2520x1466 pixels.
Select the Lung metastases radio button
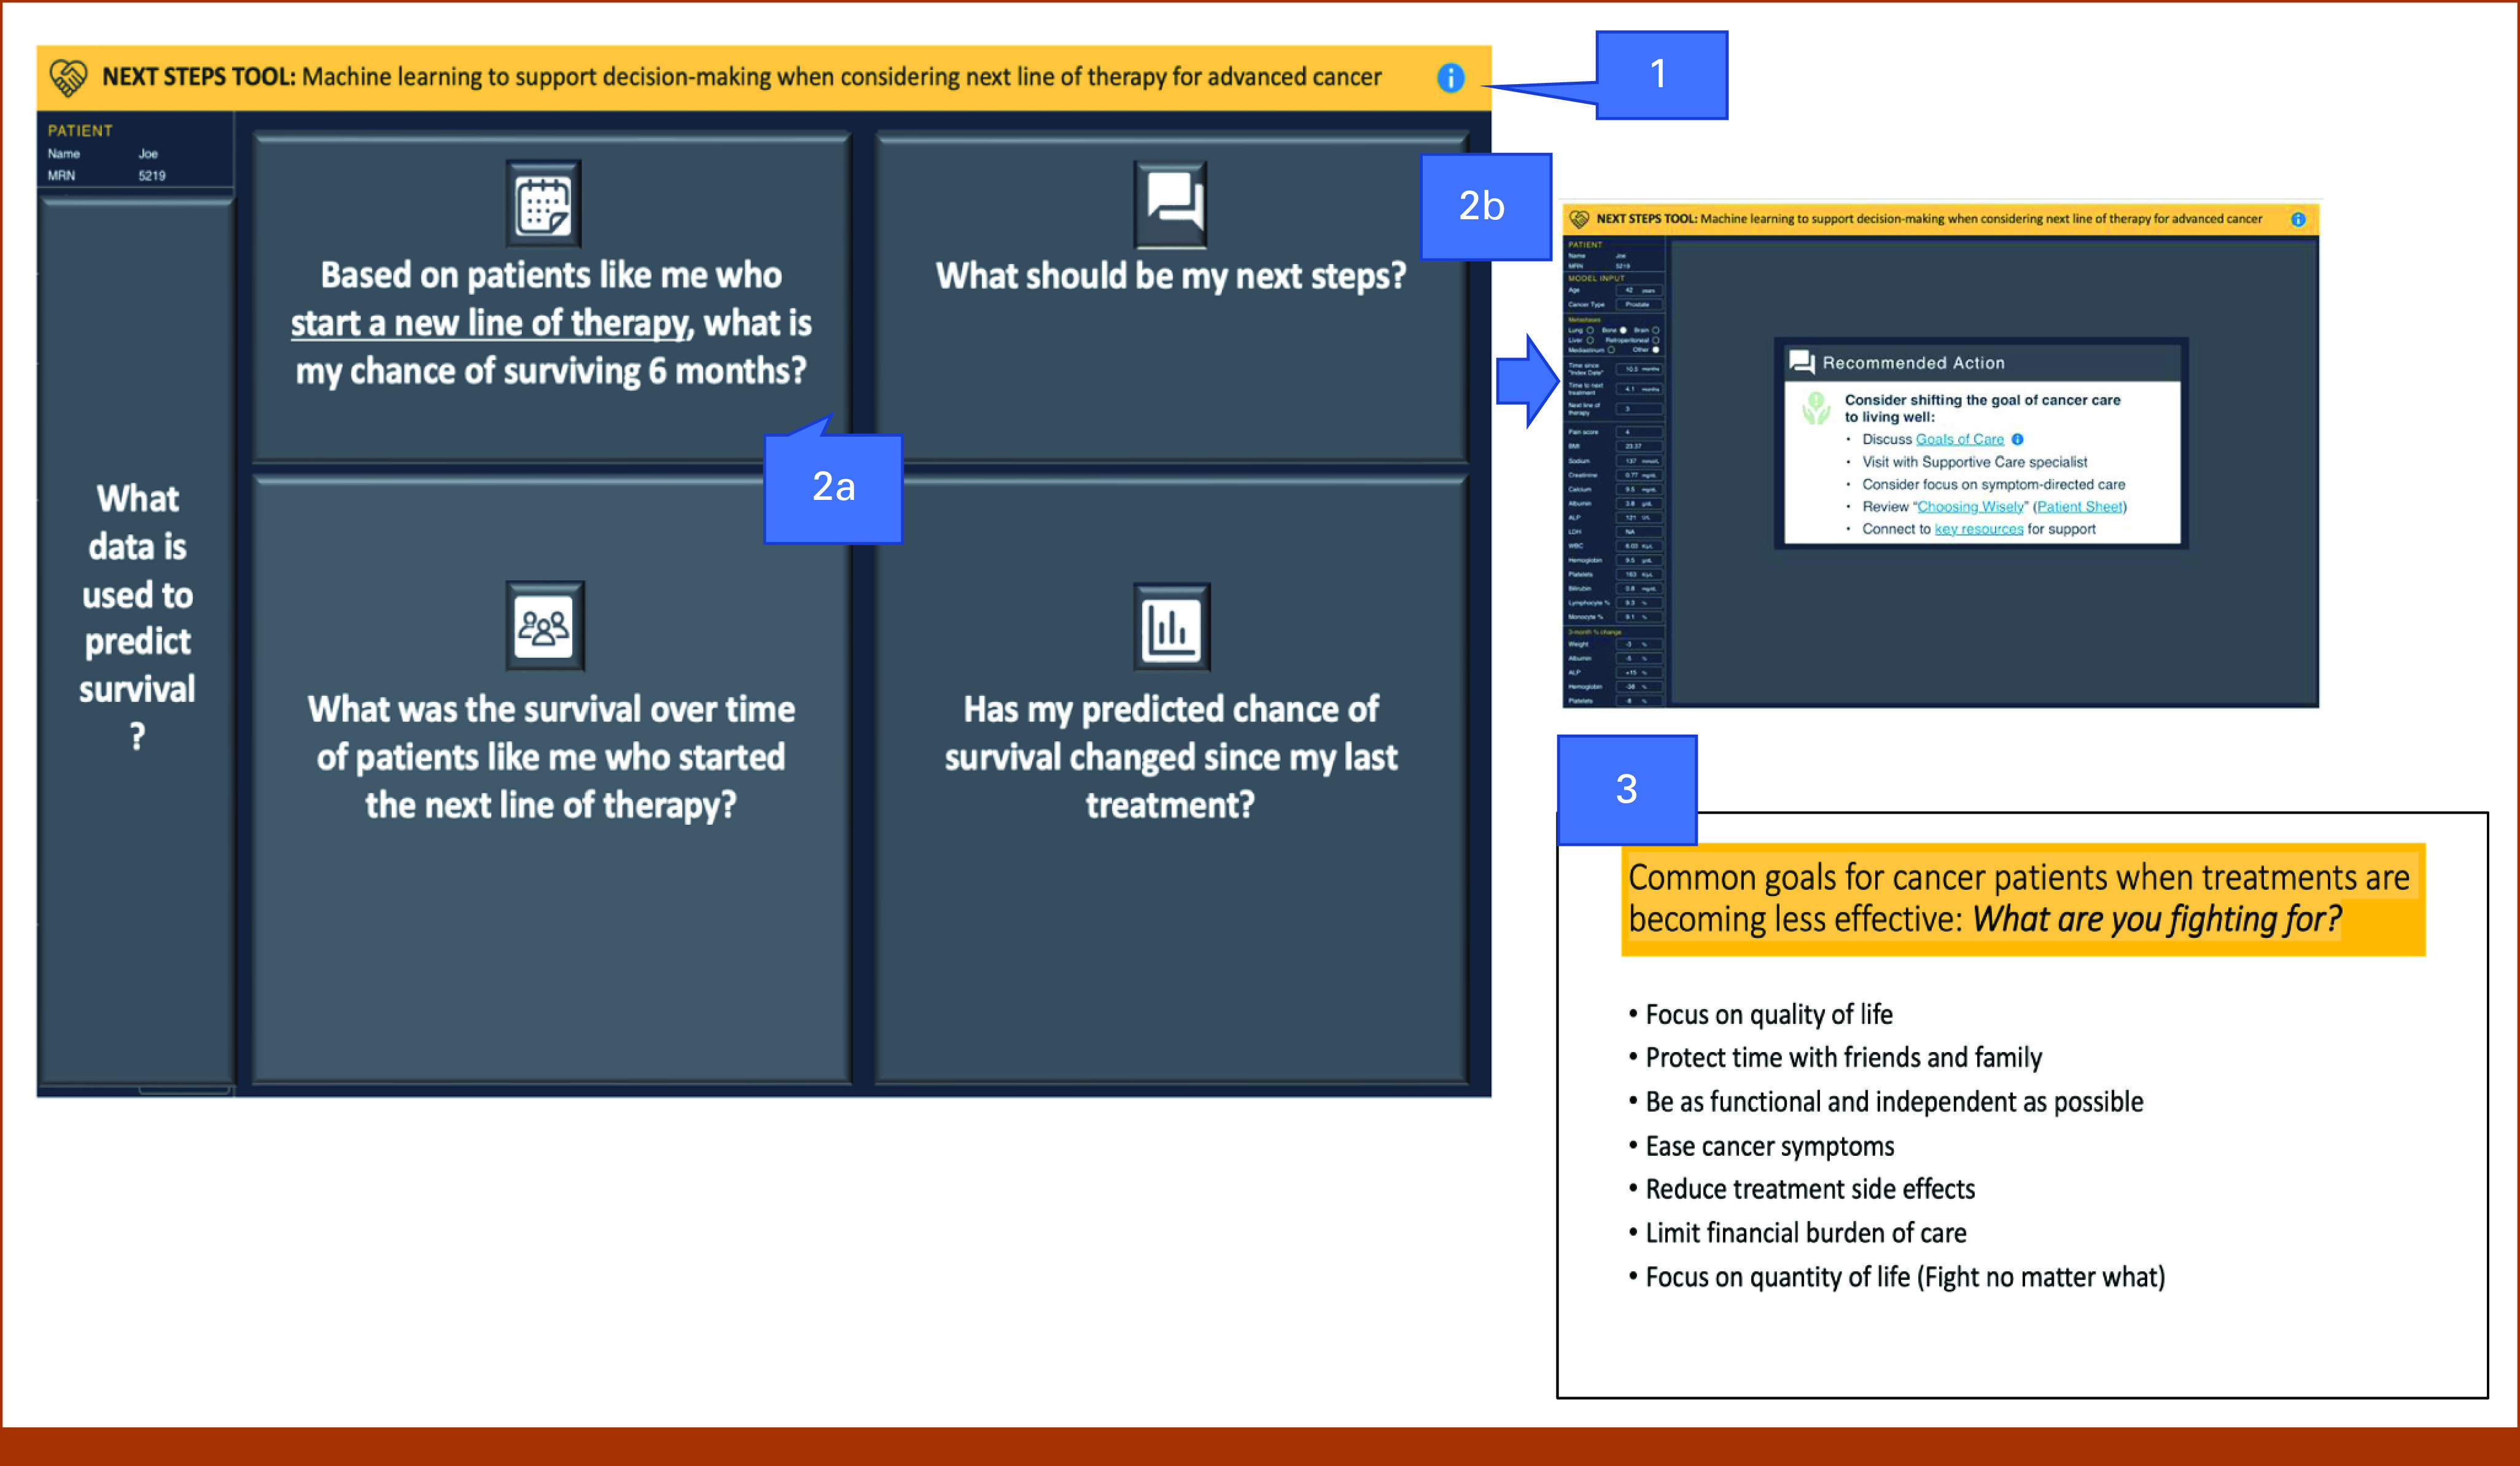click(x=1590, y=330)
